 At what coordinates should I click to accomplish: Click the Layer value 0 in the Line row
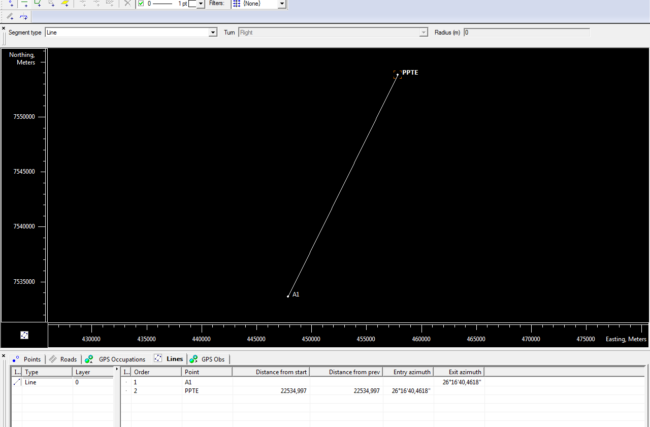pos(77,382)
